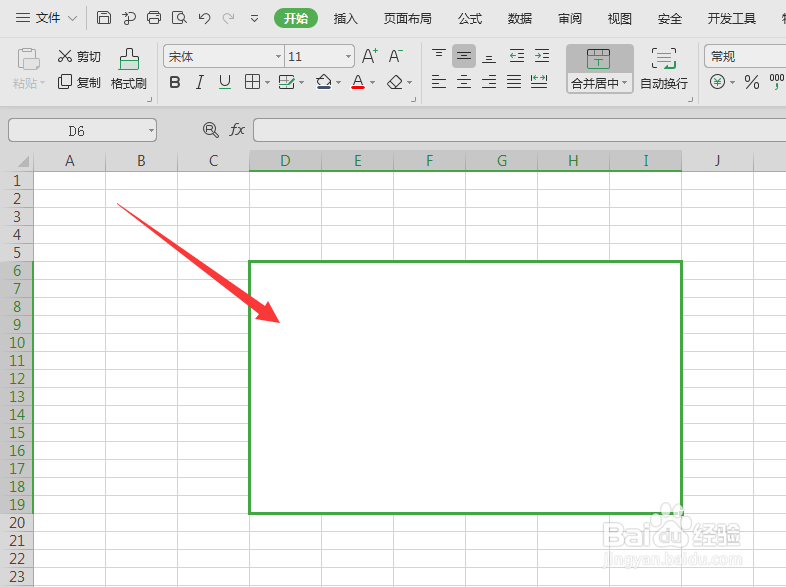786x587 pixels.
Task: Toggle Italic formatting
Action: tap(200, 82)
